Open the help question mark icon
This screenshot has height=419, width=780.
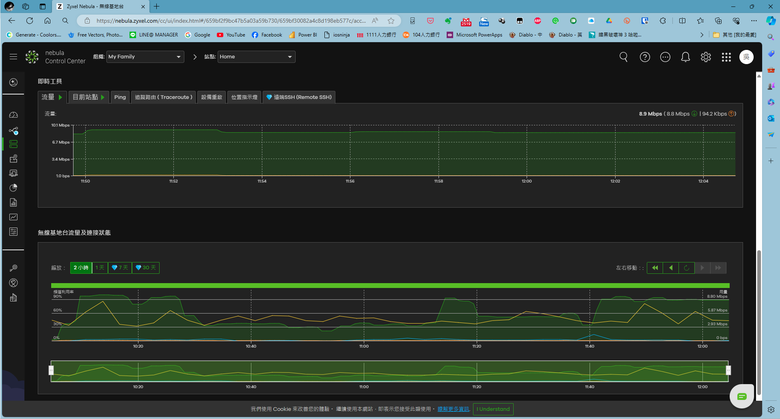coord(644,57)
